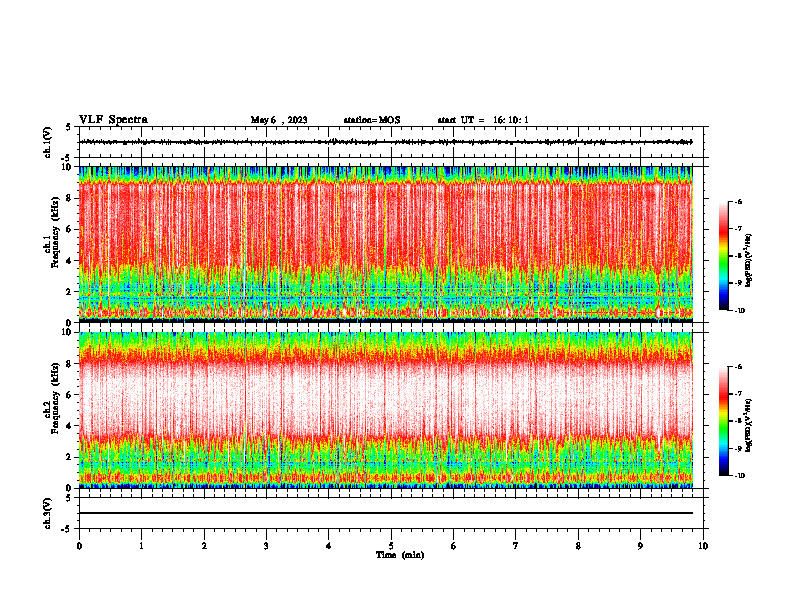Click time axis tick label "10" at the right end

[703, 546]
